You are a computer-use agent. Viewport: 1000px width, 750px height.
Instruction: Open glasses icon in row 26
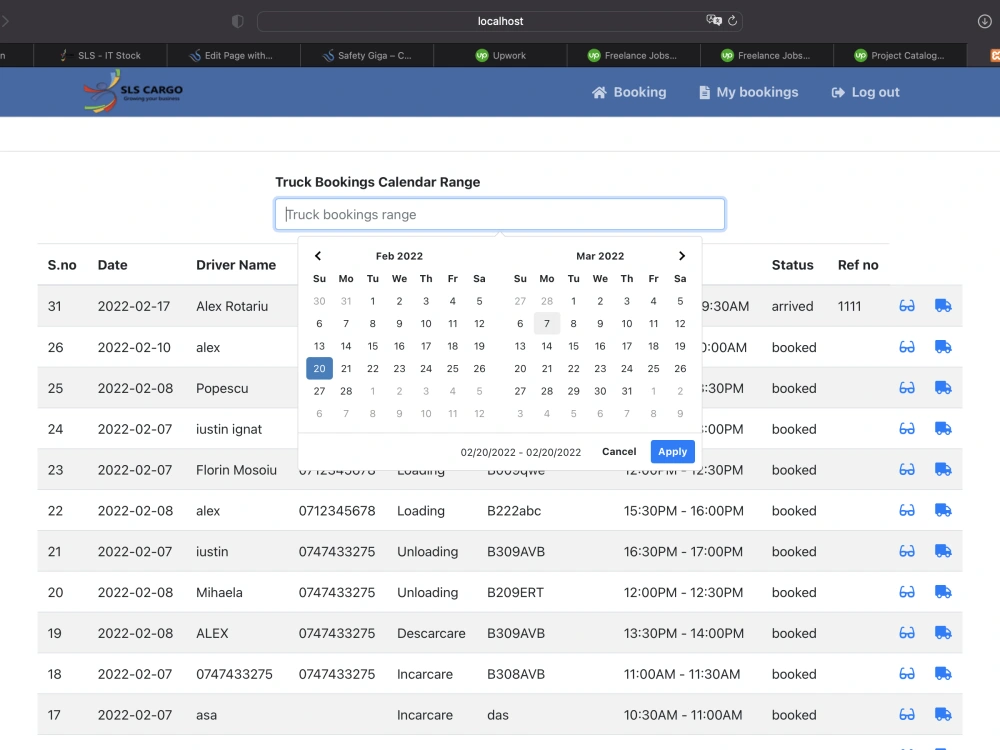(x=907, y=347)
